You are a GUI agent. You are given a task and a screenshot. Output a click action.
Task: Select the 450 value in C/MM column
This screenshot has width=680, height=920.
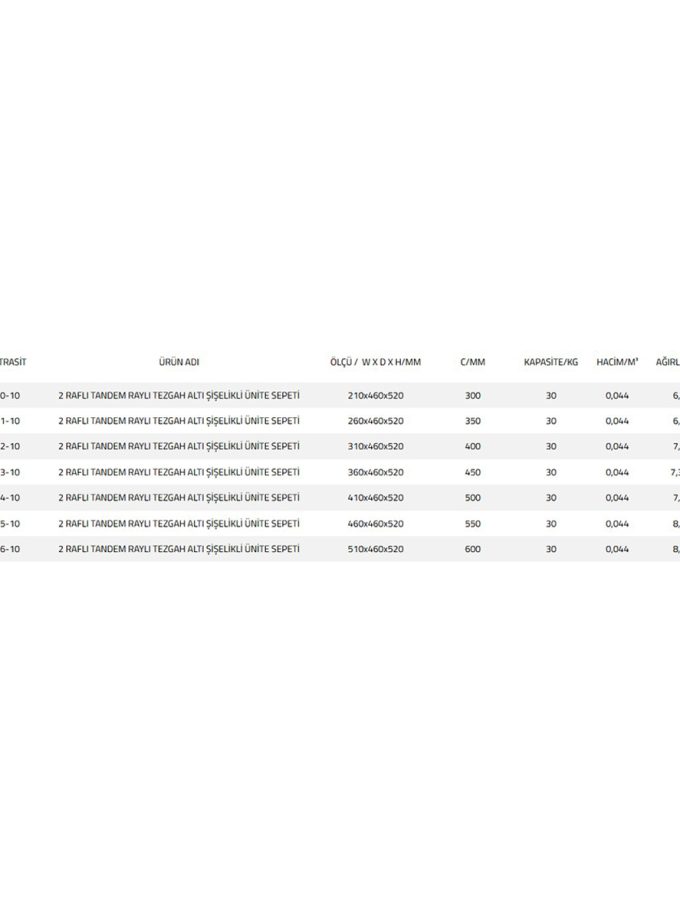[472, 472]
